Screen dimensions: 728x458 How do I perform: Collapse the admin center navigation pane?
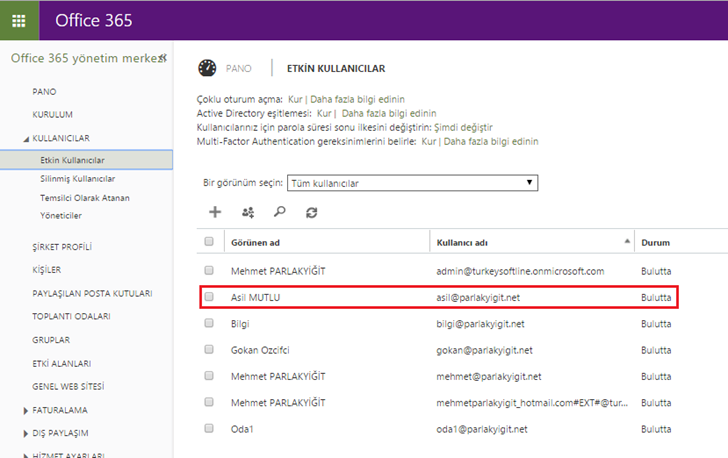click(163, 58)
